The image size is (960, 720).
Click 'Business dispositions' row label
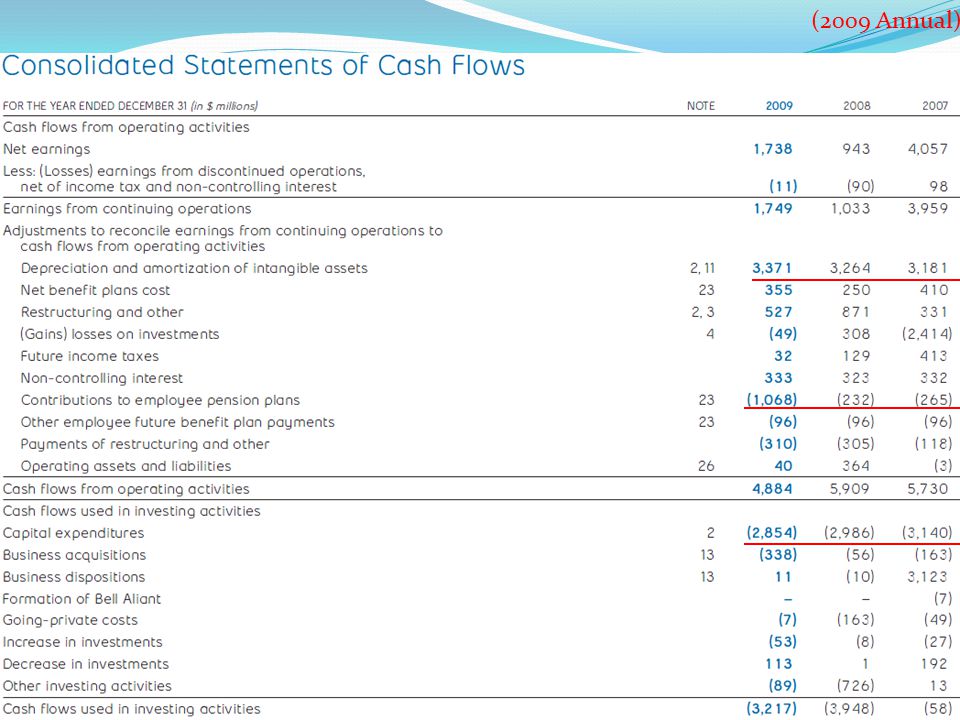73,577
